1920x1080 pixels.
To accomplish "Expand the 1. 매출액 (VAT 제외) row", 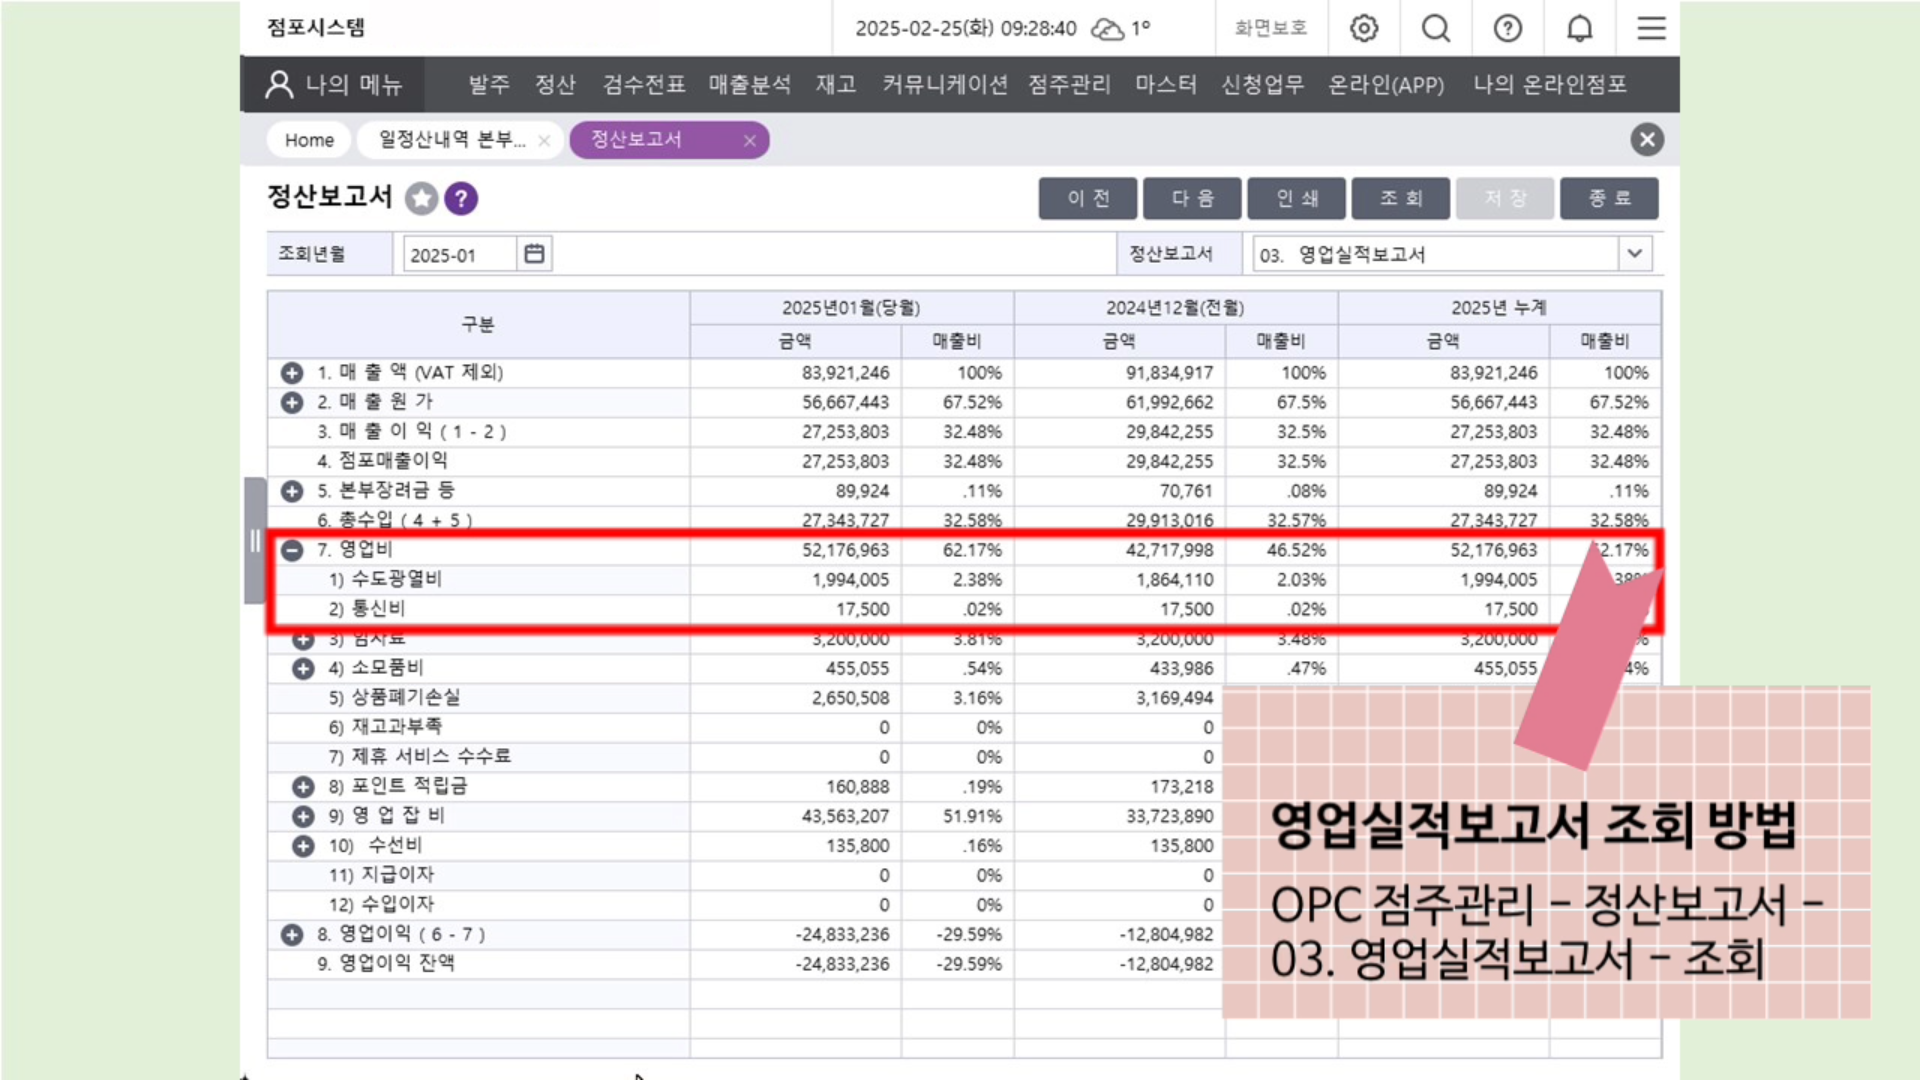I will pyautogui.click(x=292, y=373).
